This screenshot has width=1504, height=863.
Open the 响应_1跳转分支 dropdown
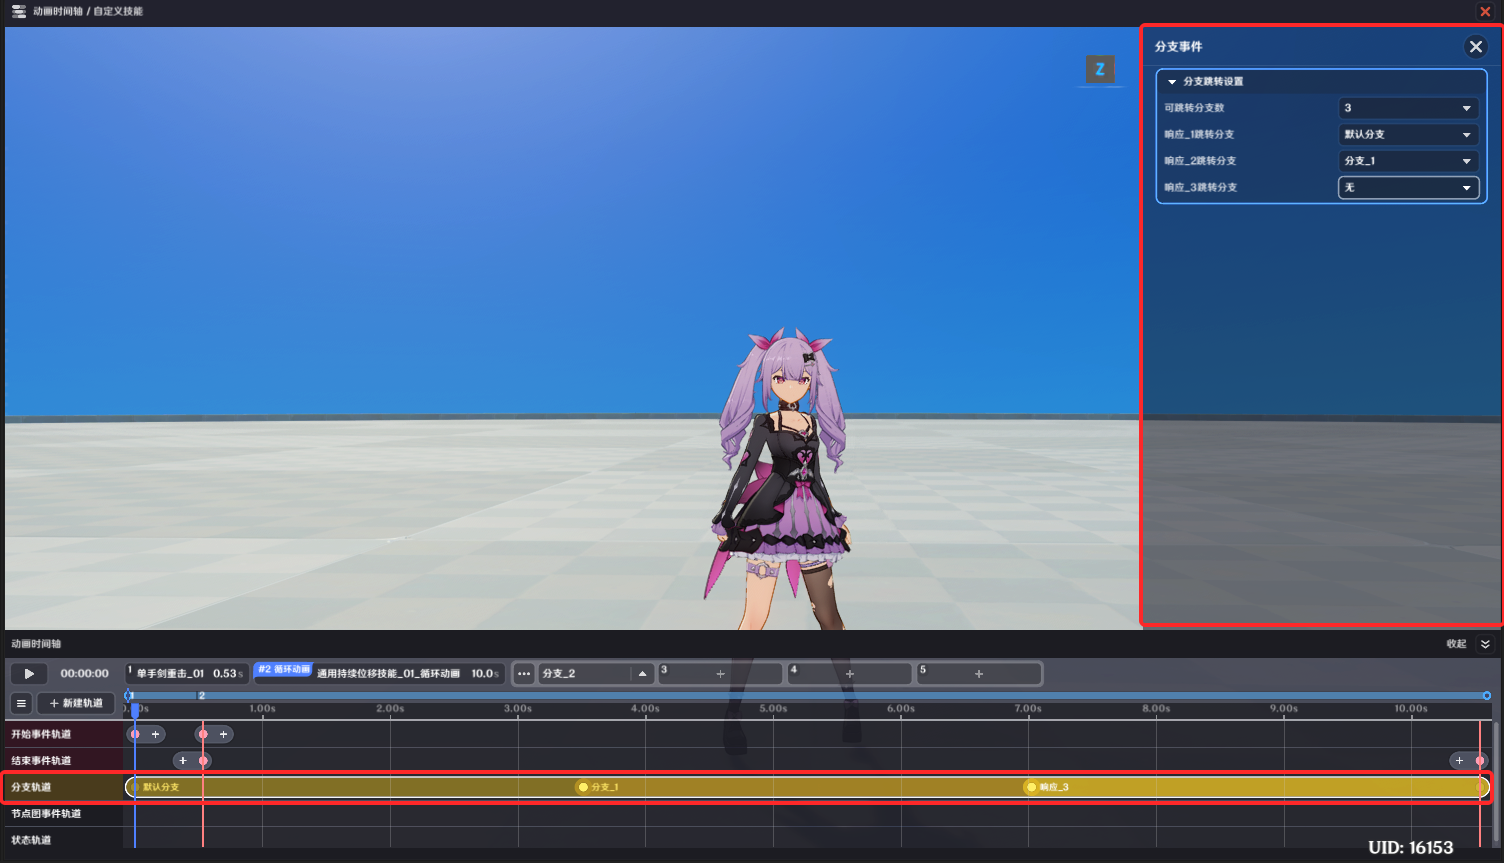1408,134
